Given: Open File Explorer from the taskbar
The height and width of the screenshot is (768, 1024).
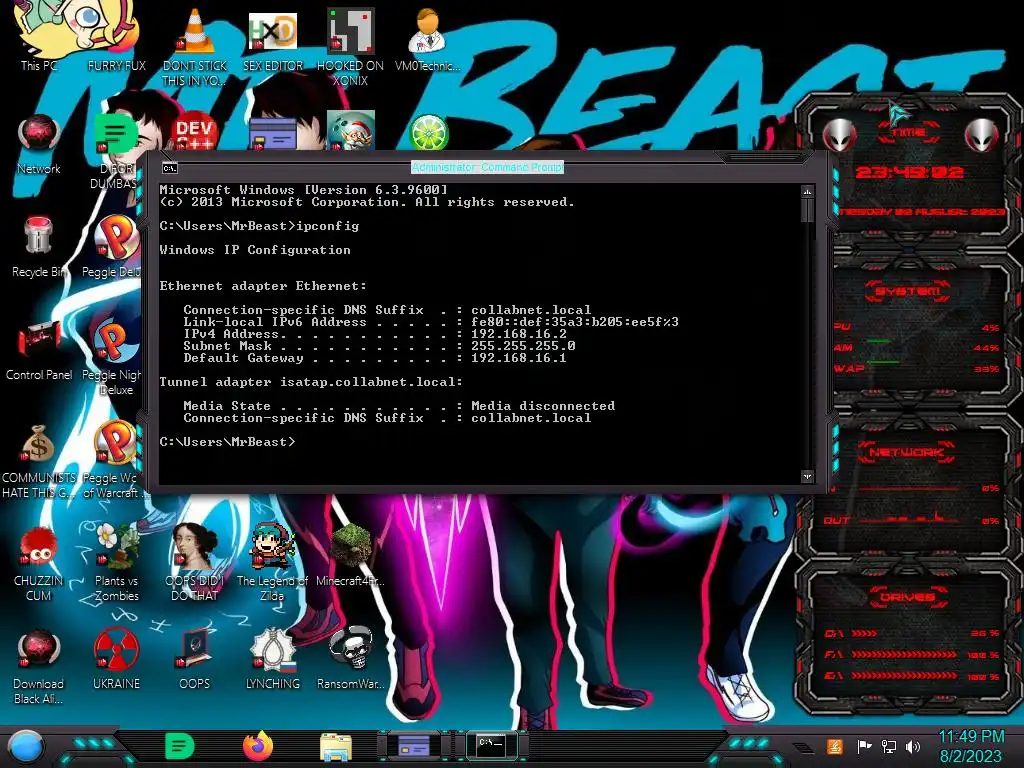Looking at the screenshot, I should tap(336, 747).
